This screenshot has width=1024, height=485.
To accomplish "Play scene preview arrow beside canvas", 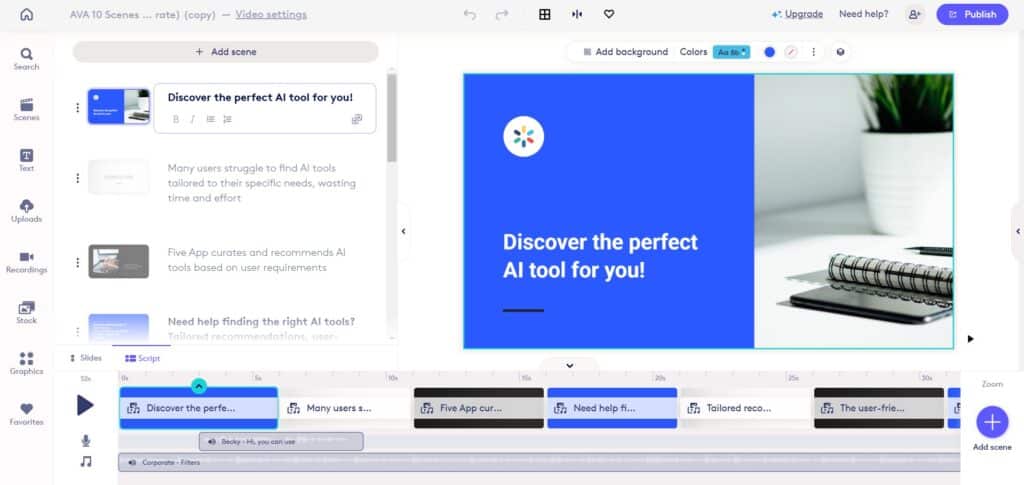I will coord(970,339).
